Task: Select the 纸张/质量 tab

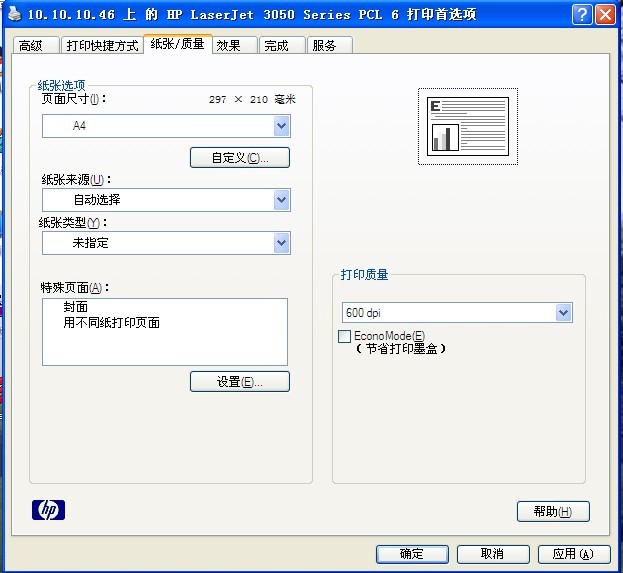Action: [178, 44]
